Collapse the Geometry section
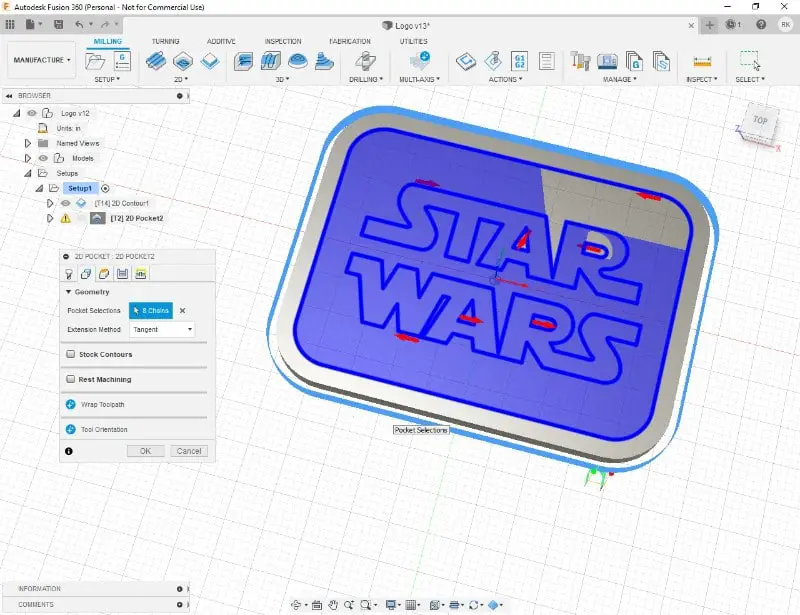 (x=68, y=292)
